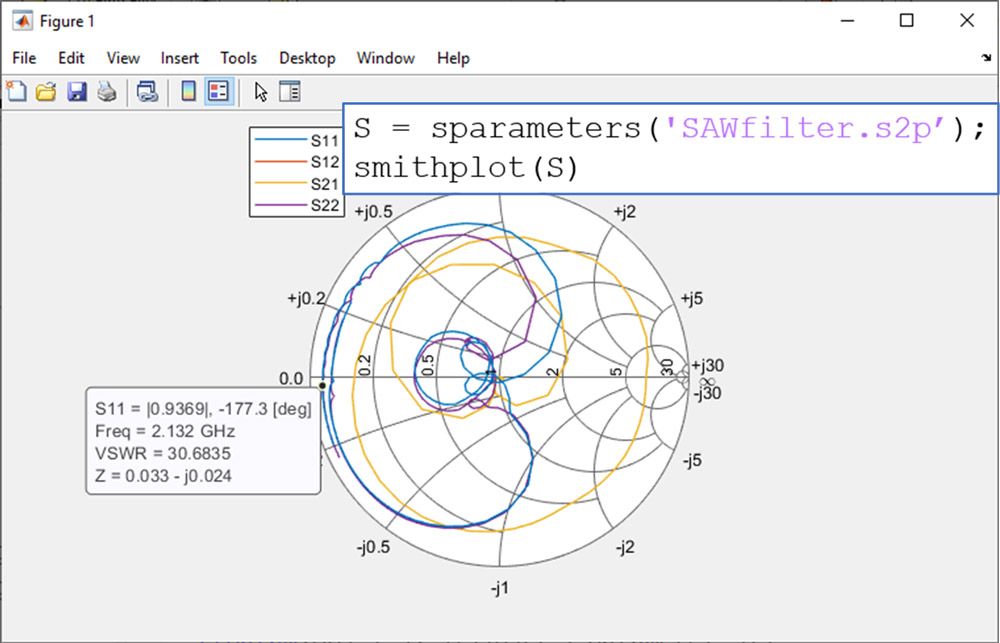Open the Tools menu

(238, 58)
